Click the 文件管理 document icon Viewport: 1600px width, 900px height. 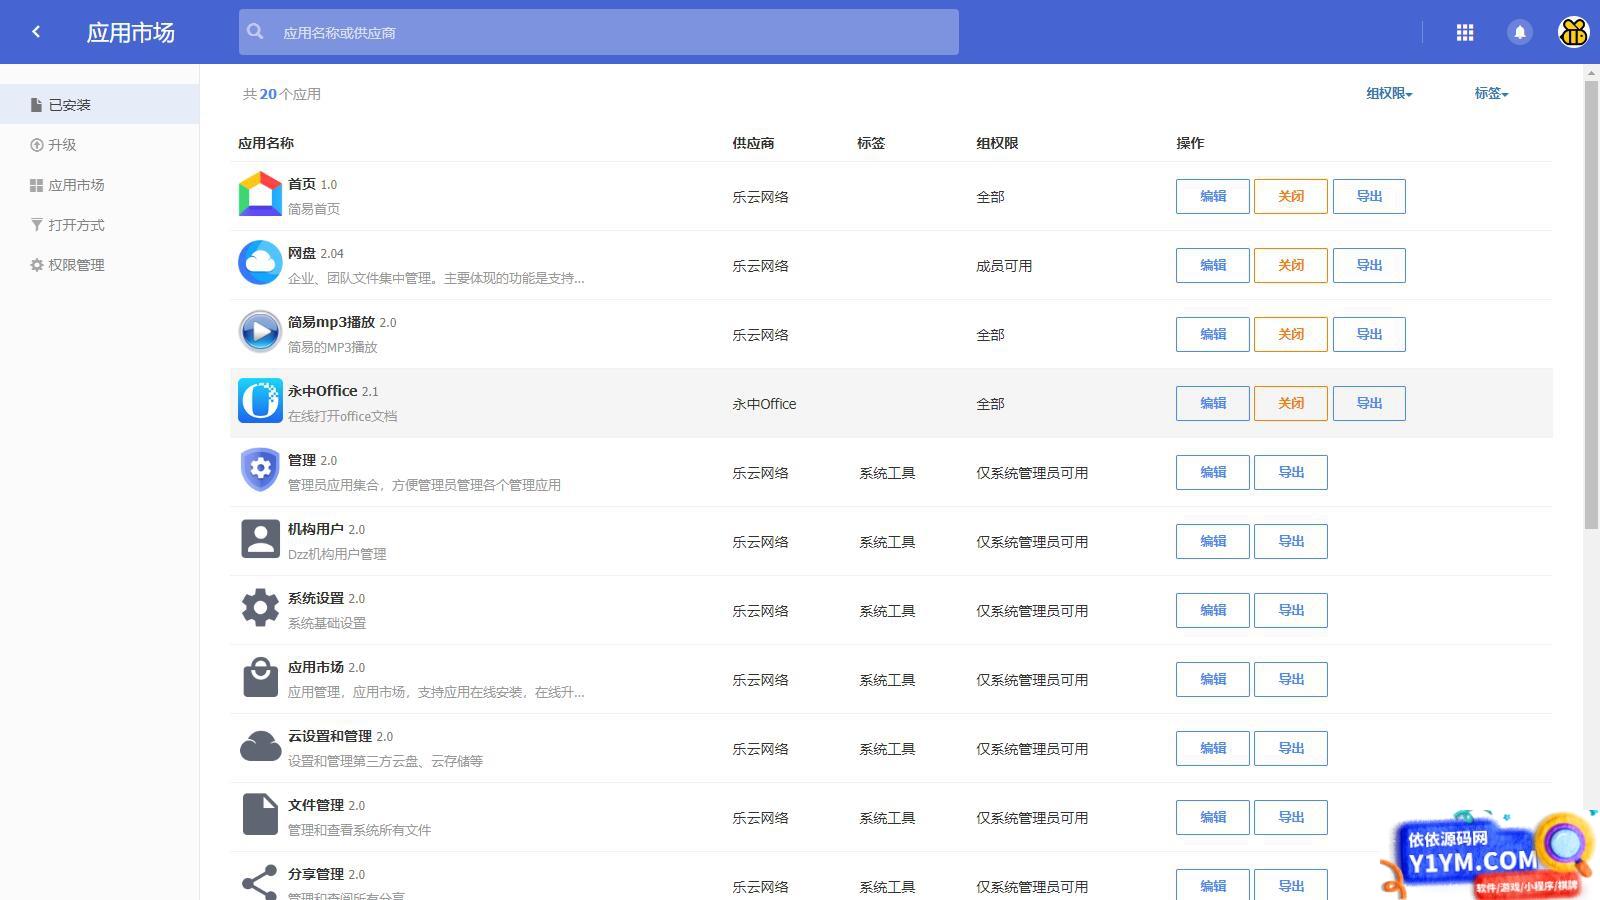click(260, 815)
